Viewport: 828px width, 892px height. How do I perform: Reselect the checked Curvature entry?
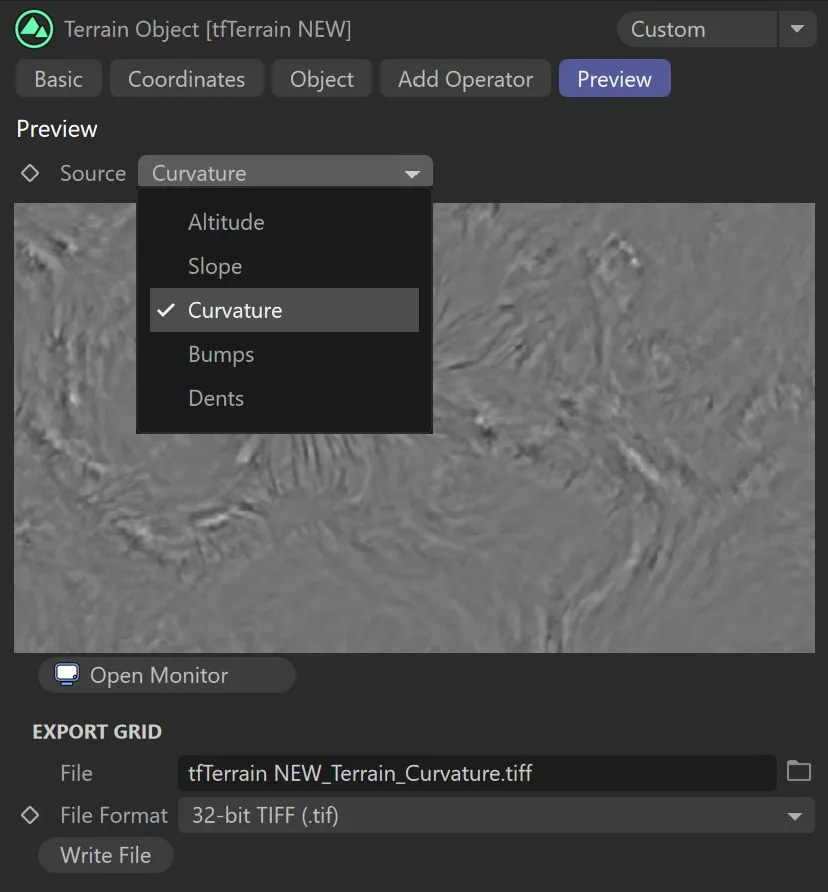(x=235, y=310)
